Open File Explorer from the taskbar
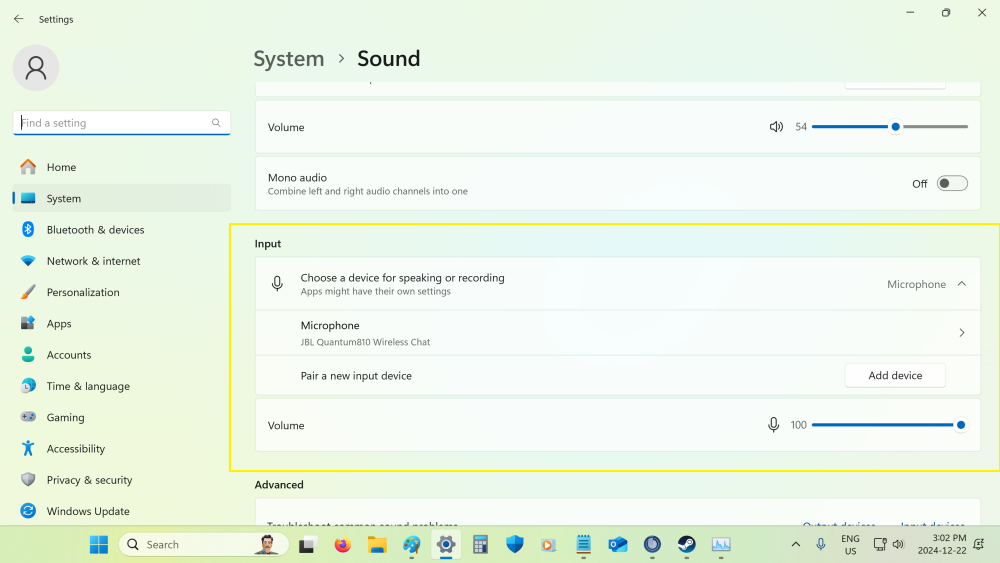 pos(377,545)
